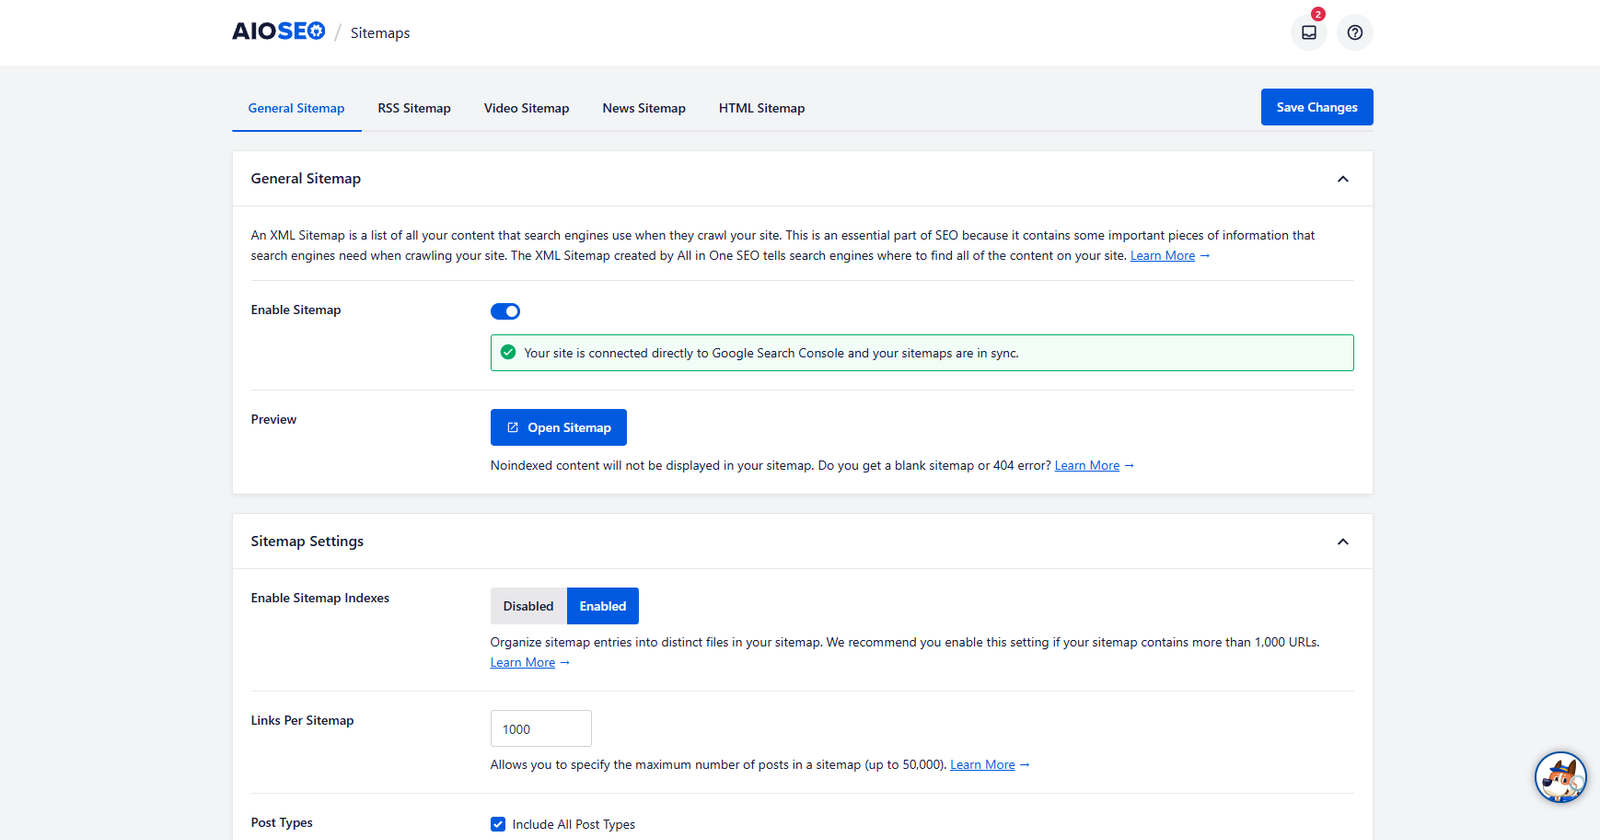The height and width of the screenshot is (840, 1600).
Task: Toggle the Enable Sitemap switch
Action: pos(505,311)
